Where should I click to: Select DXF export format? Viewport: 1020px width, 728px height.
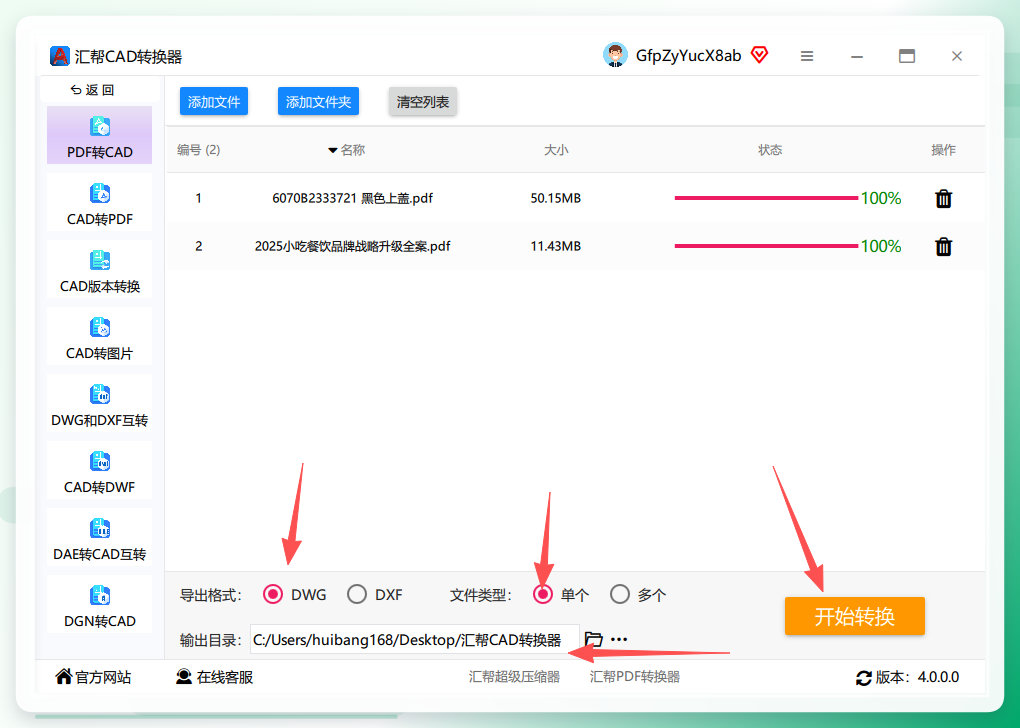pos(356,594)
